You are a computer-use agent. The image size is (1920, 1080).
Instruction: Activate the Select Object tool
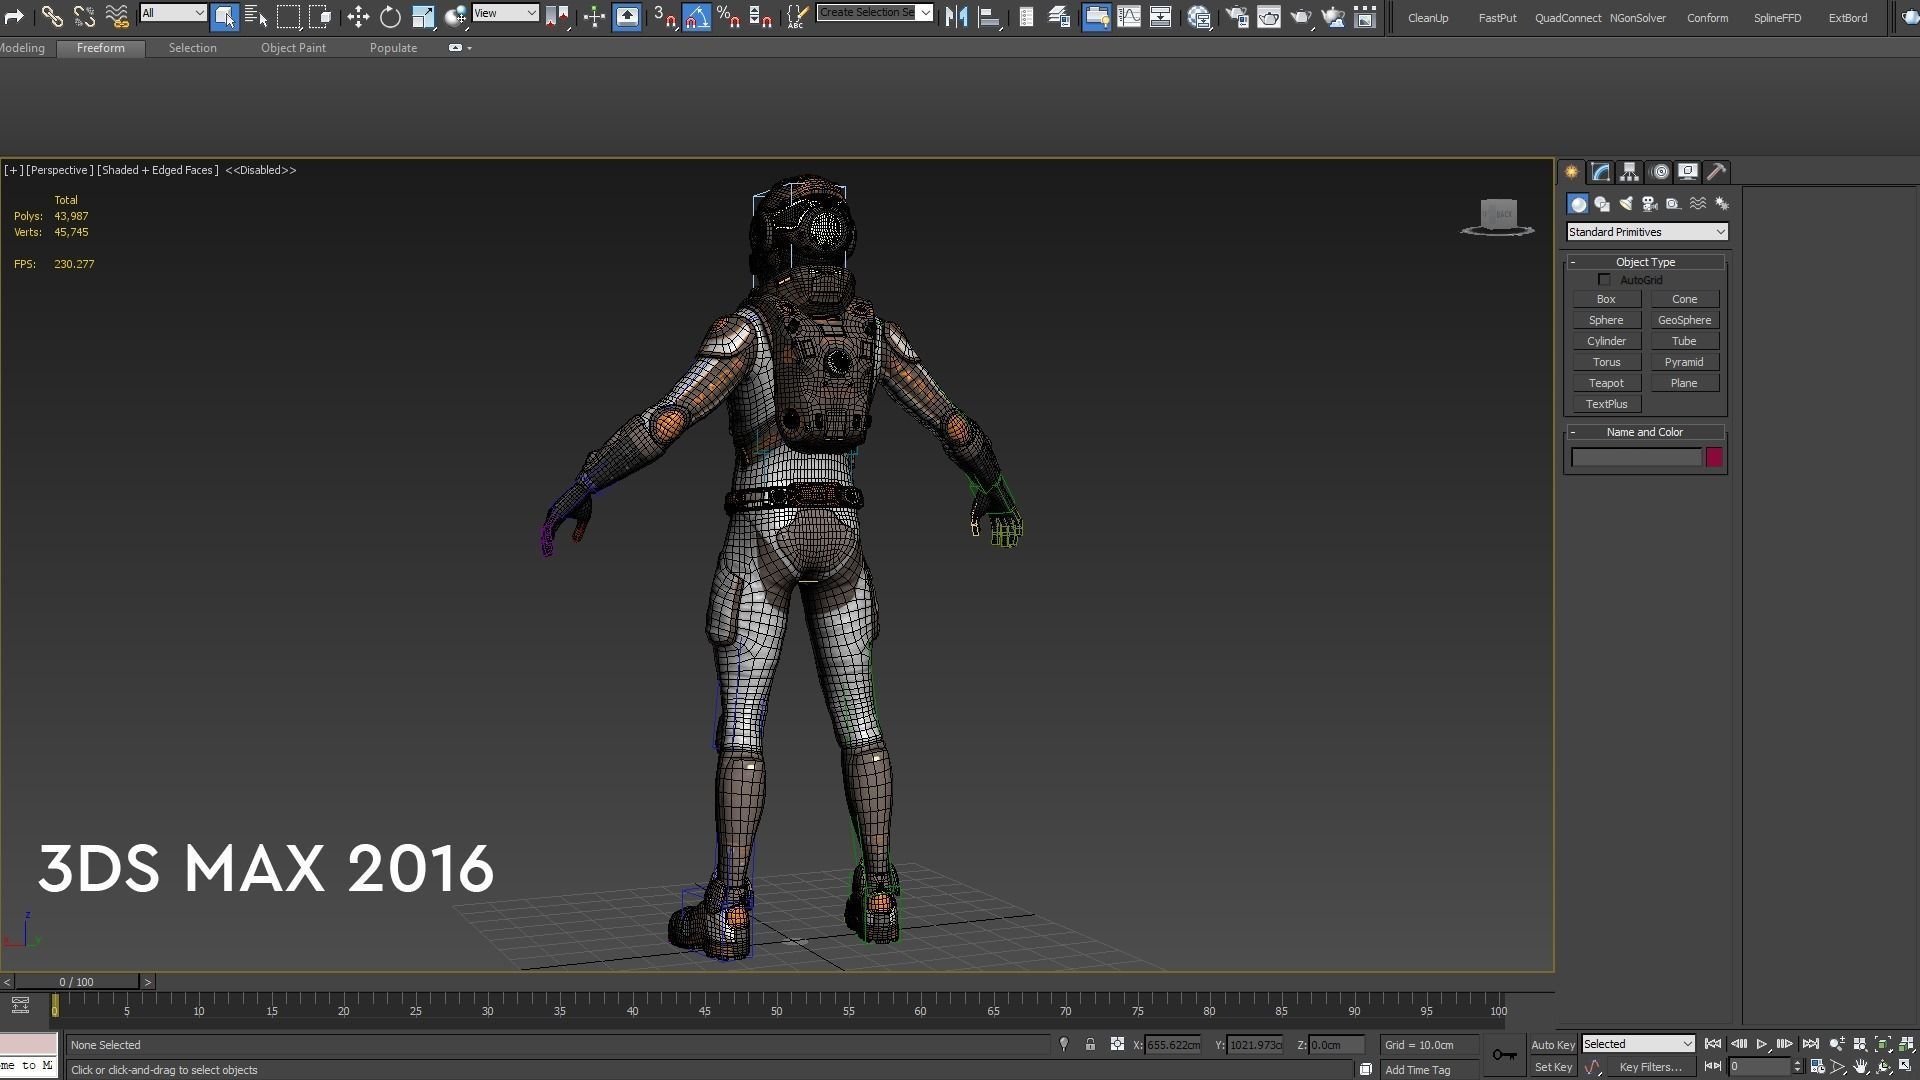224,17
